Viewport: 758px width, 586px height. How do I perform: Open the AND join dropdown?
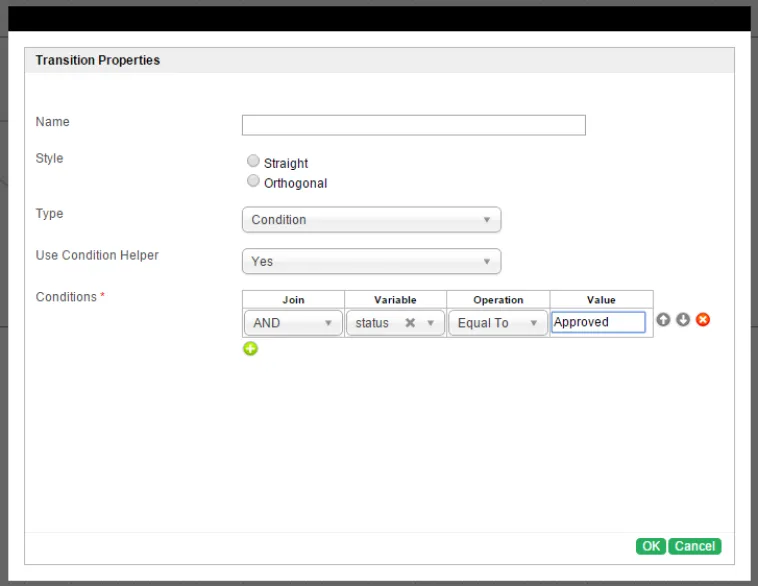point(293,323)
